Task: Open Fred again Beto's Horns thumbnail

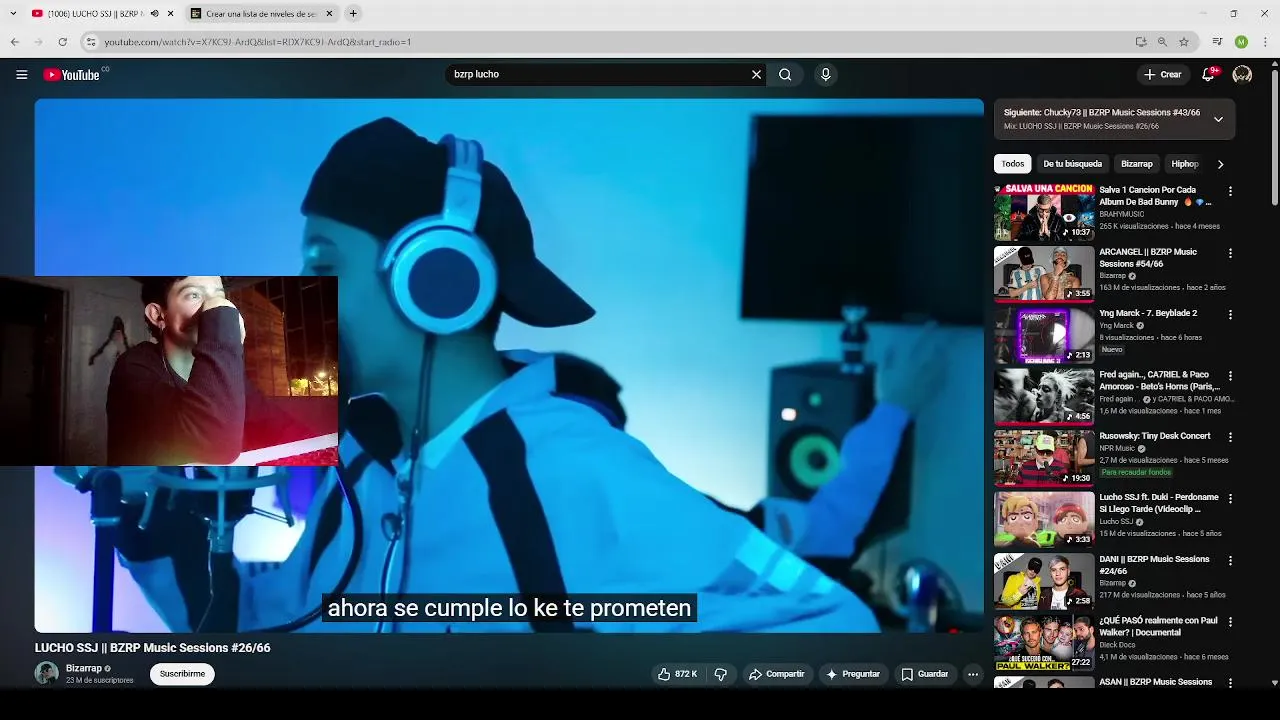Action: 1044,396
